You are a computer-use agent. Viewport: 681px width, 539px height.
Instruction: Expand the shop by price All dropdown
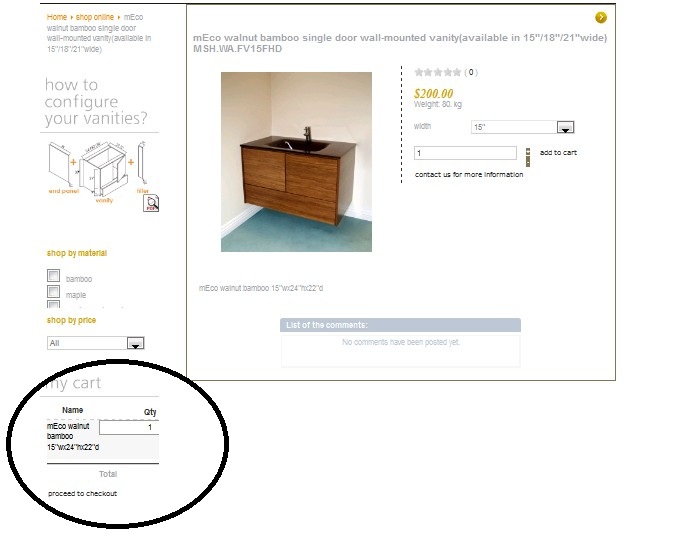(x=96, y=343)
